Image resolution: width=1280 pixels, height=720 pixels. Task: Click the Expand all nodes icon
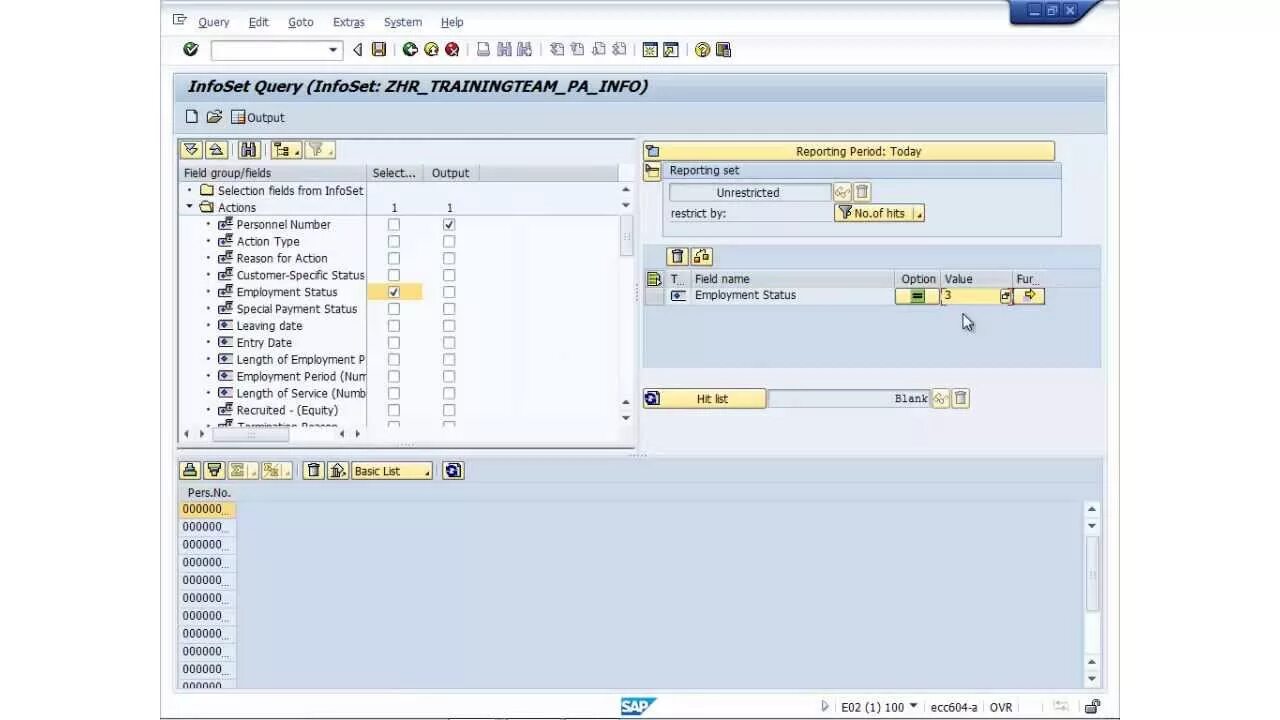191,150
